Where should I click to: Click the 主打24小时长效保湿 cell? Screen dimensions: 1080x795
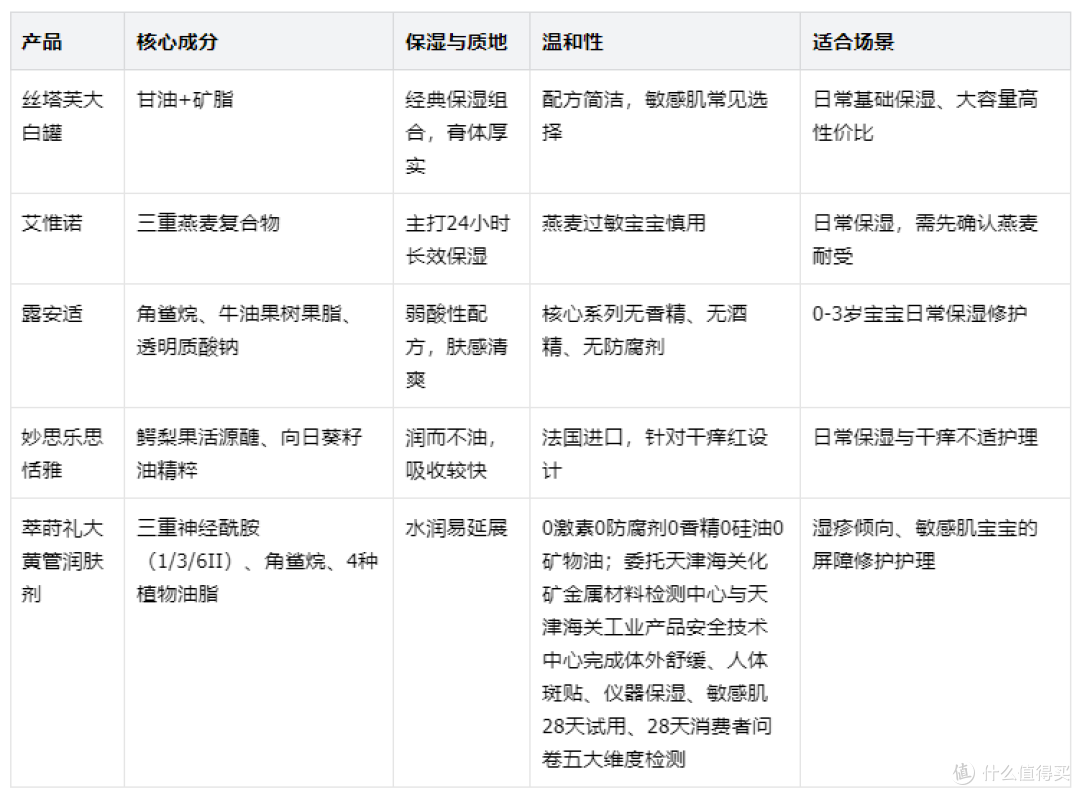pos(461,238)
